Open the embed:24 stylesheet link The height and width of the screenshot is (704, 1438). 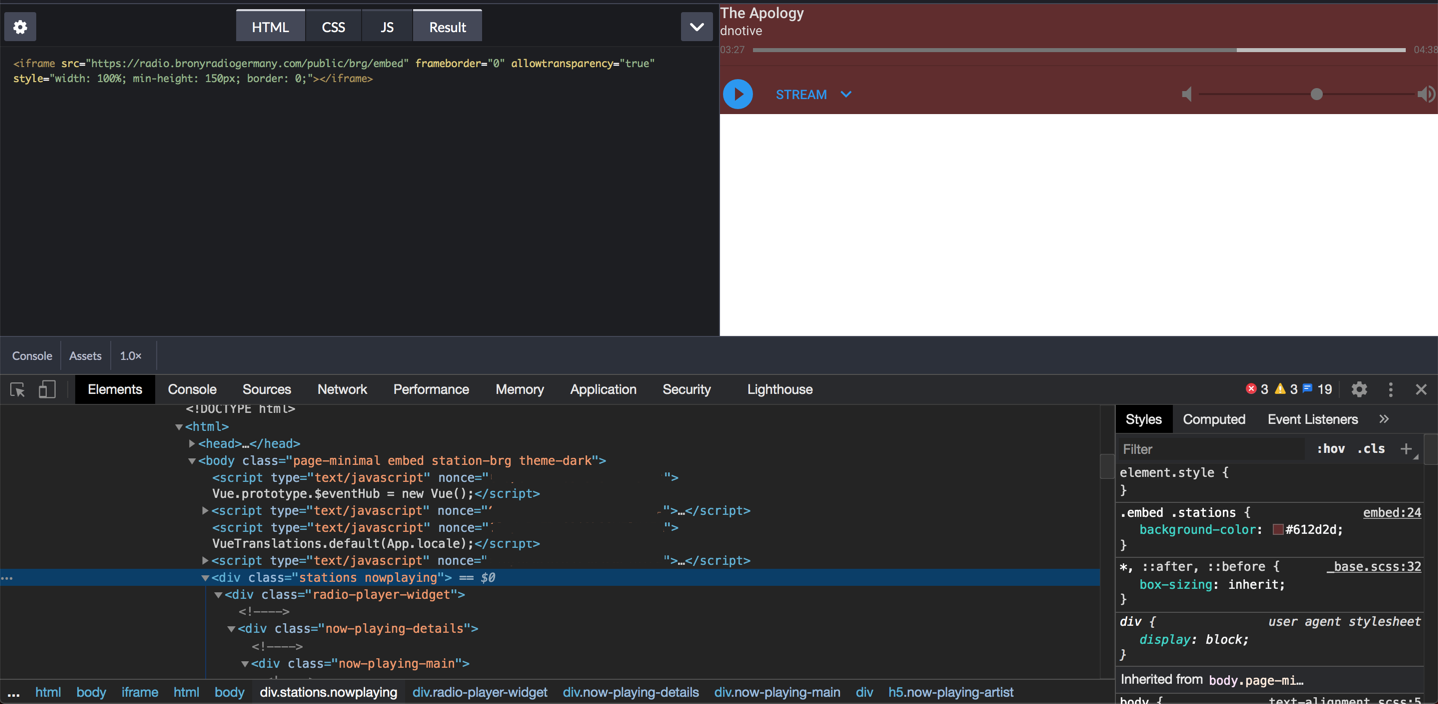[x=1392, y=511]
